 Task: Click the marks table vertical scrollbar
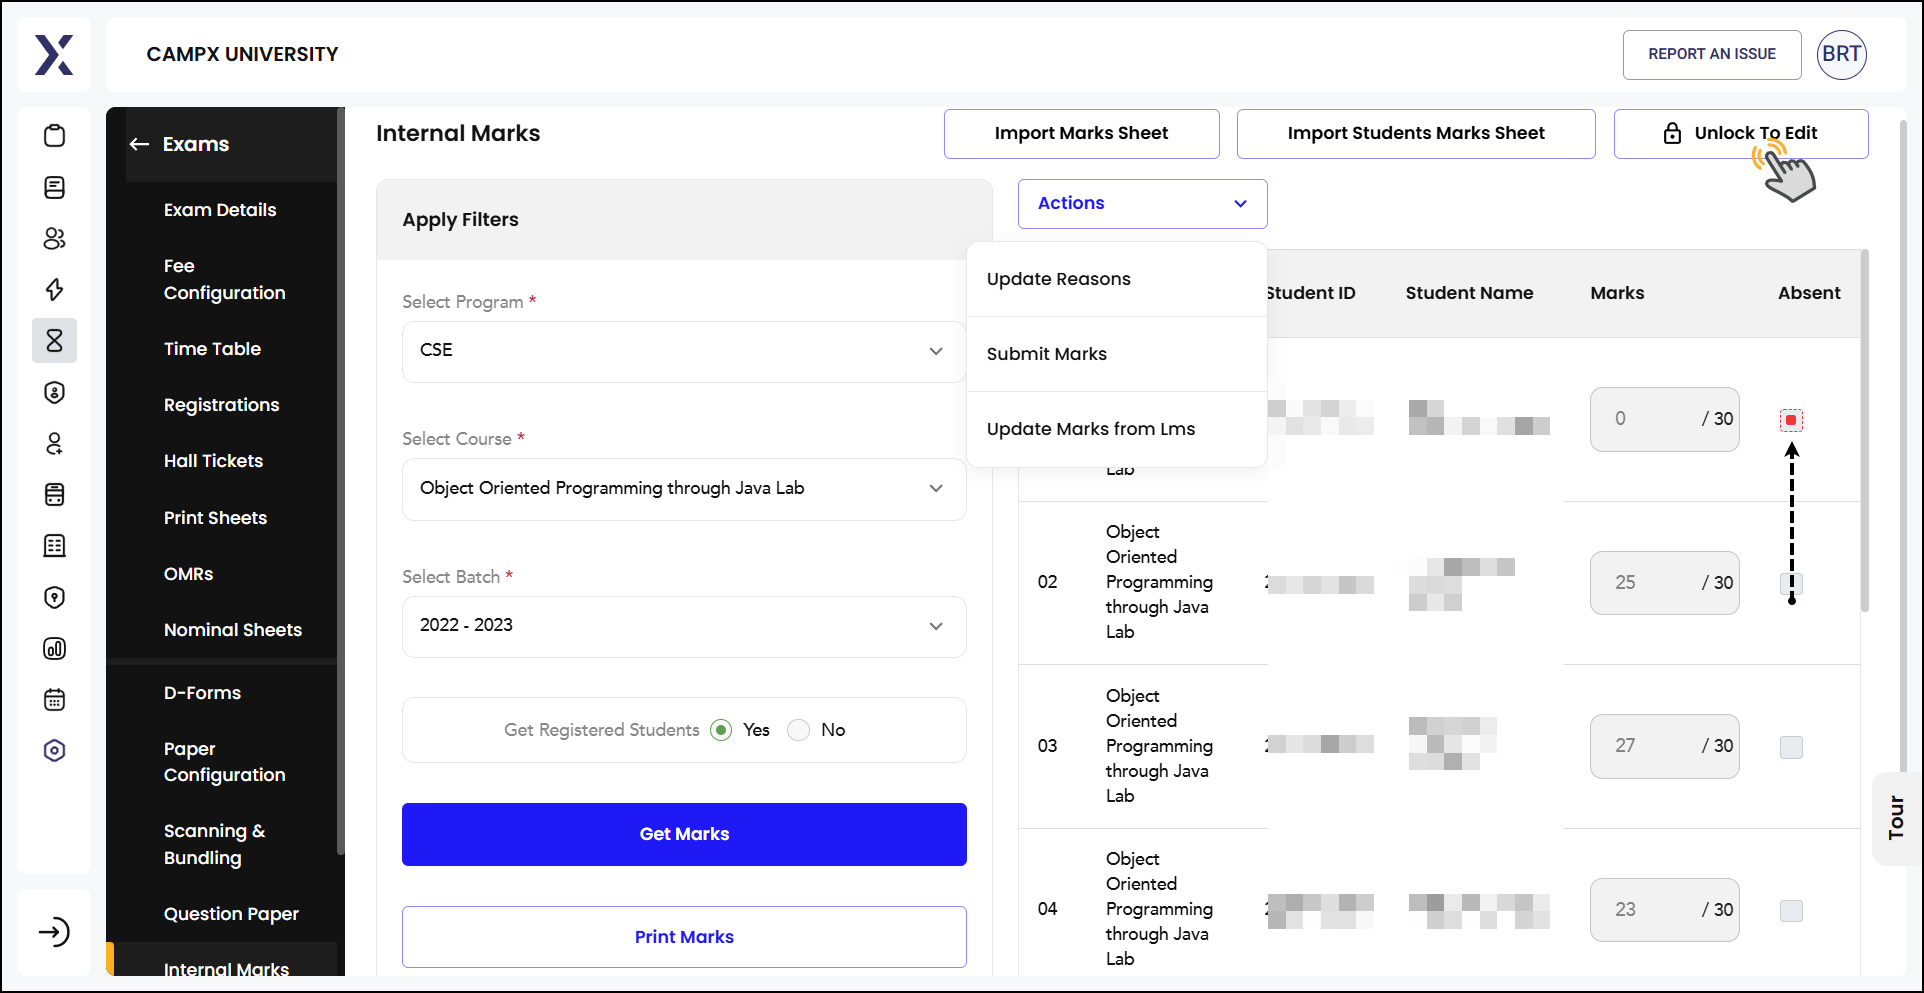(x=1864, y=430)
